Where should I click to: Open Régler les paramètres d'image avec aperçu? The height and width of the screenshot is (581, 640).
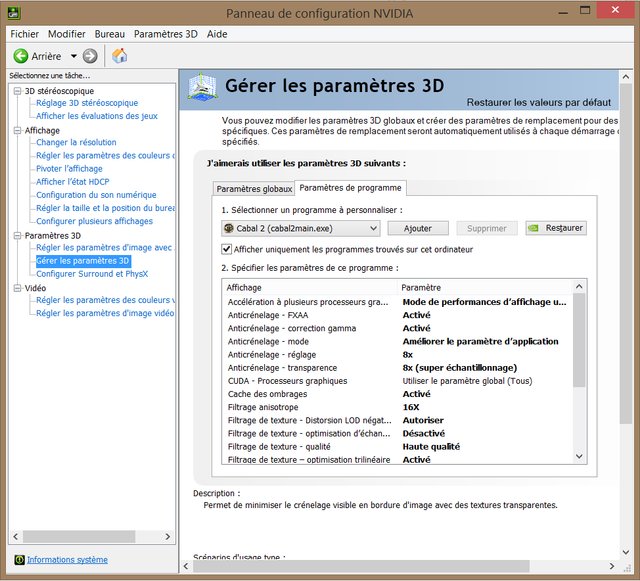(x=105, y=247)
